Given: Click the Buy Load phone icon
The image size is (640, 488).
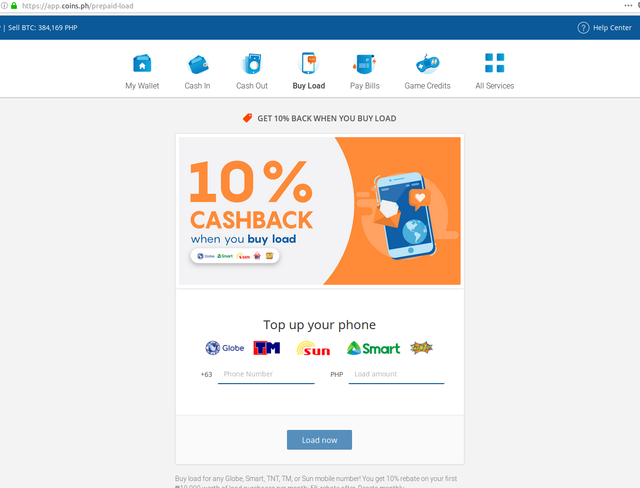Looking at the screenshot, I should (x=309, y=63).
